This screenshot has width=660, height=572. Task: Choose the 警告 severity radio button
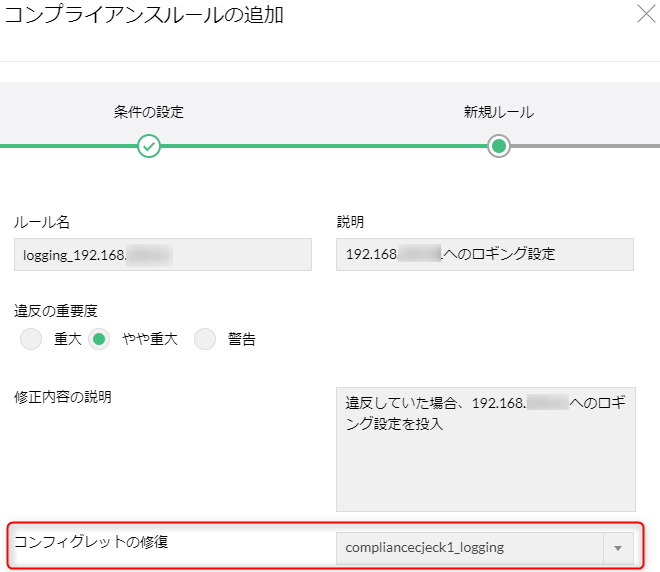(x=205, y=339)
